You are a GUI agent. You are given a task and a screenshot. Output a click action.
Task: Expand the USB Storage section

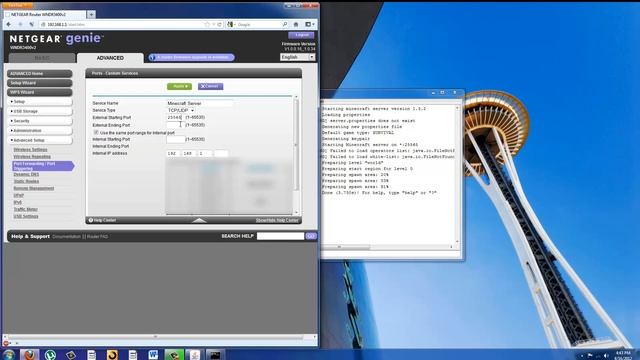click(x=40, y=111)
